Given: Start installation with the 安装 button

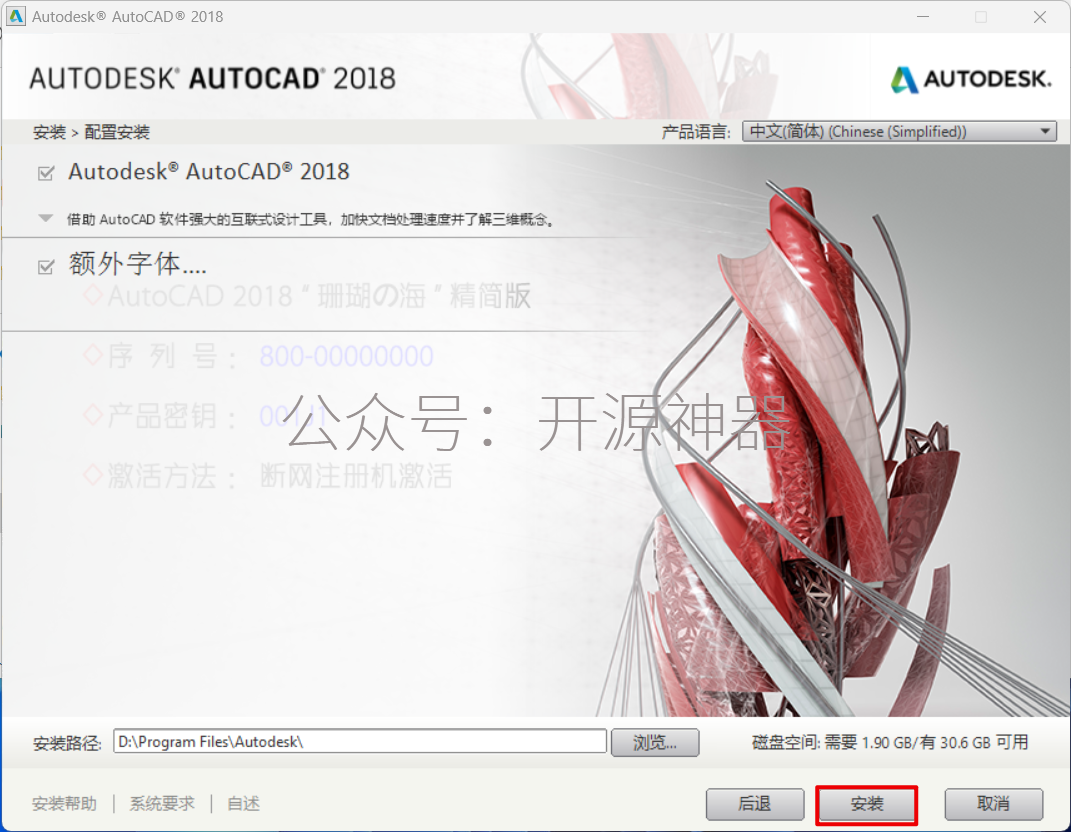Looking at the screenshot, I should 867,804.
